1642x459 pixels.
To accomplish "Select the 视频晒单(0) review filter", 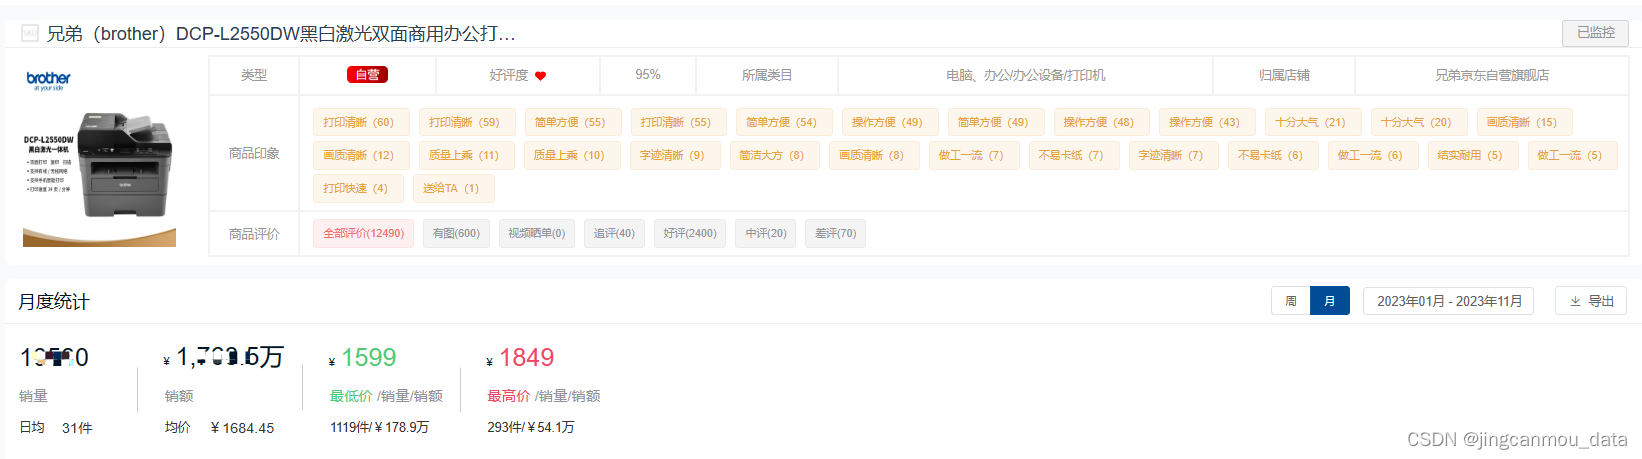I will (537, 233).
